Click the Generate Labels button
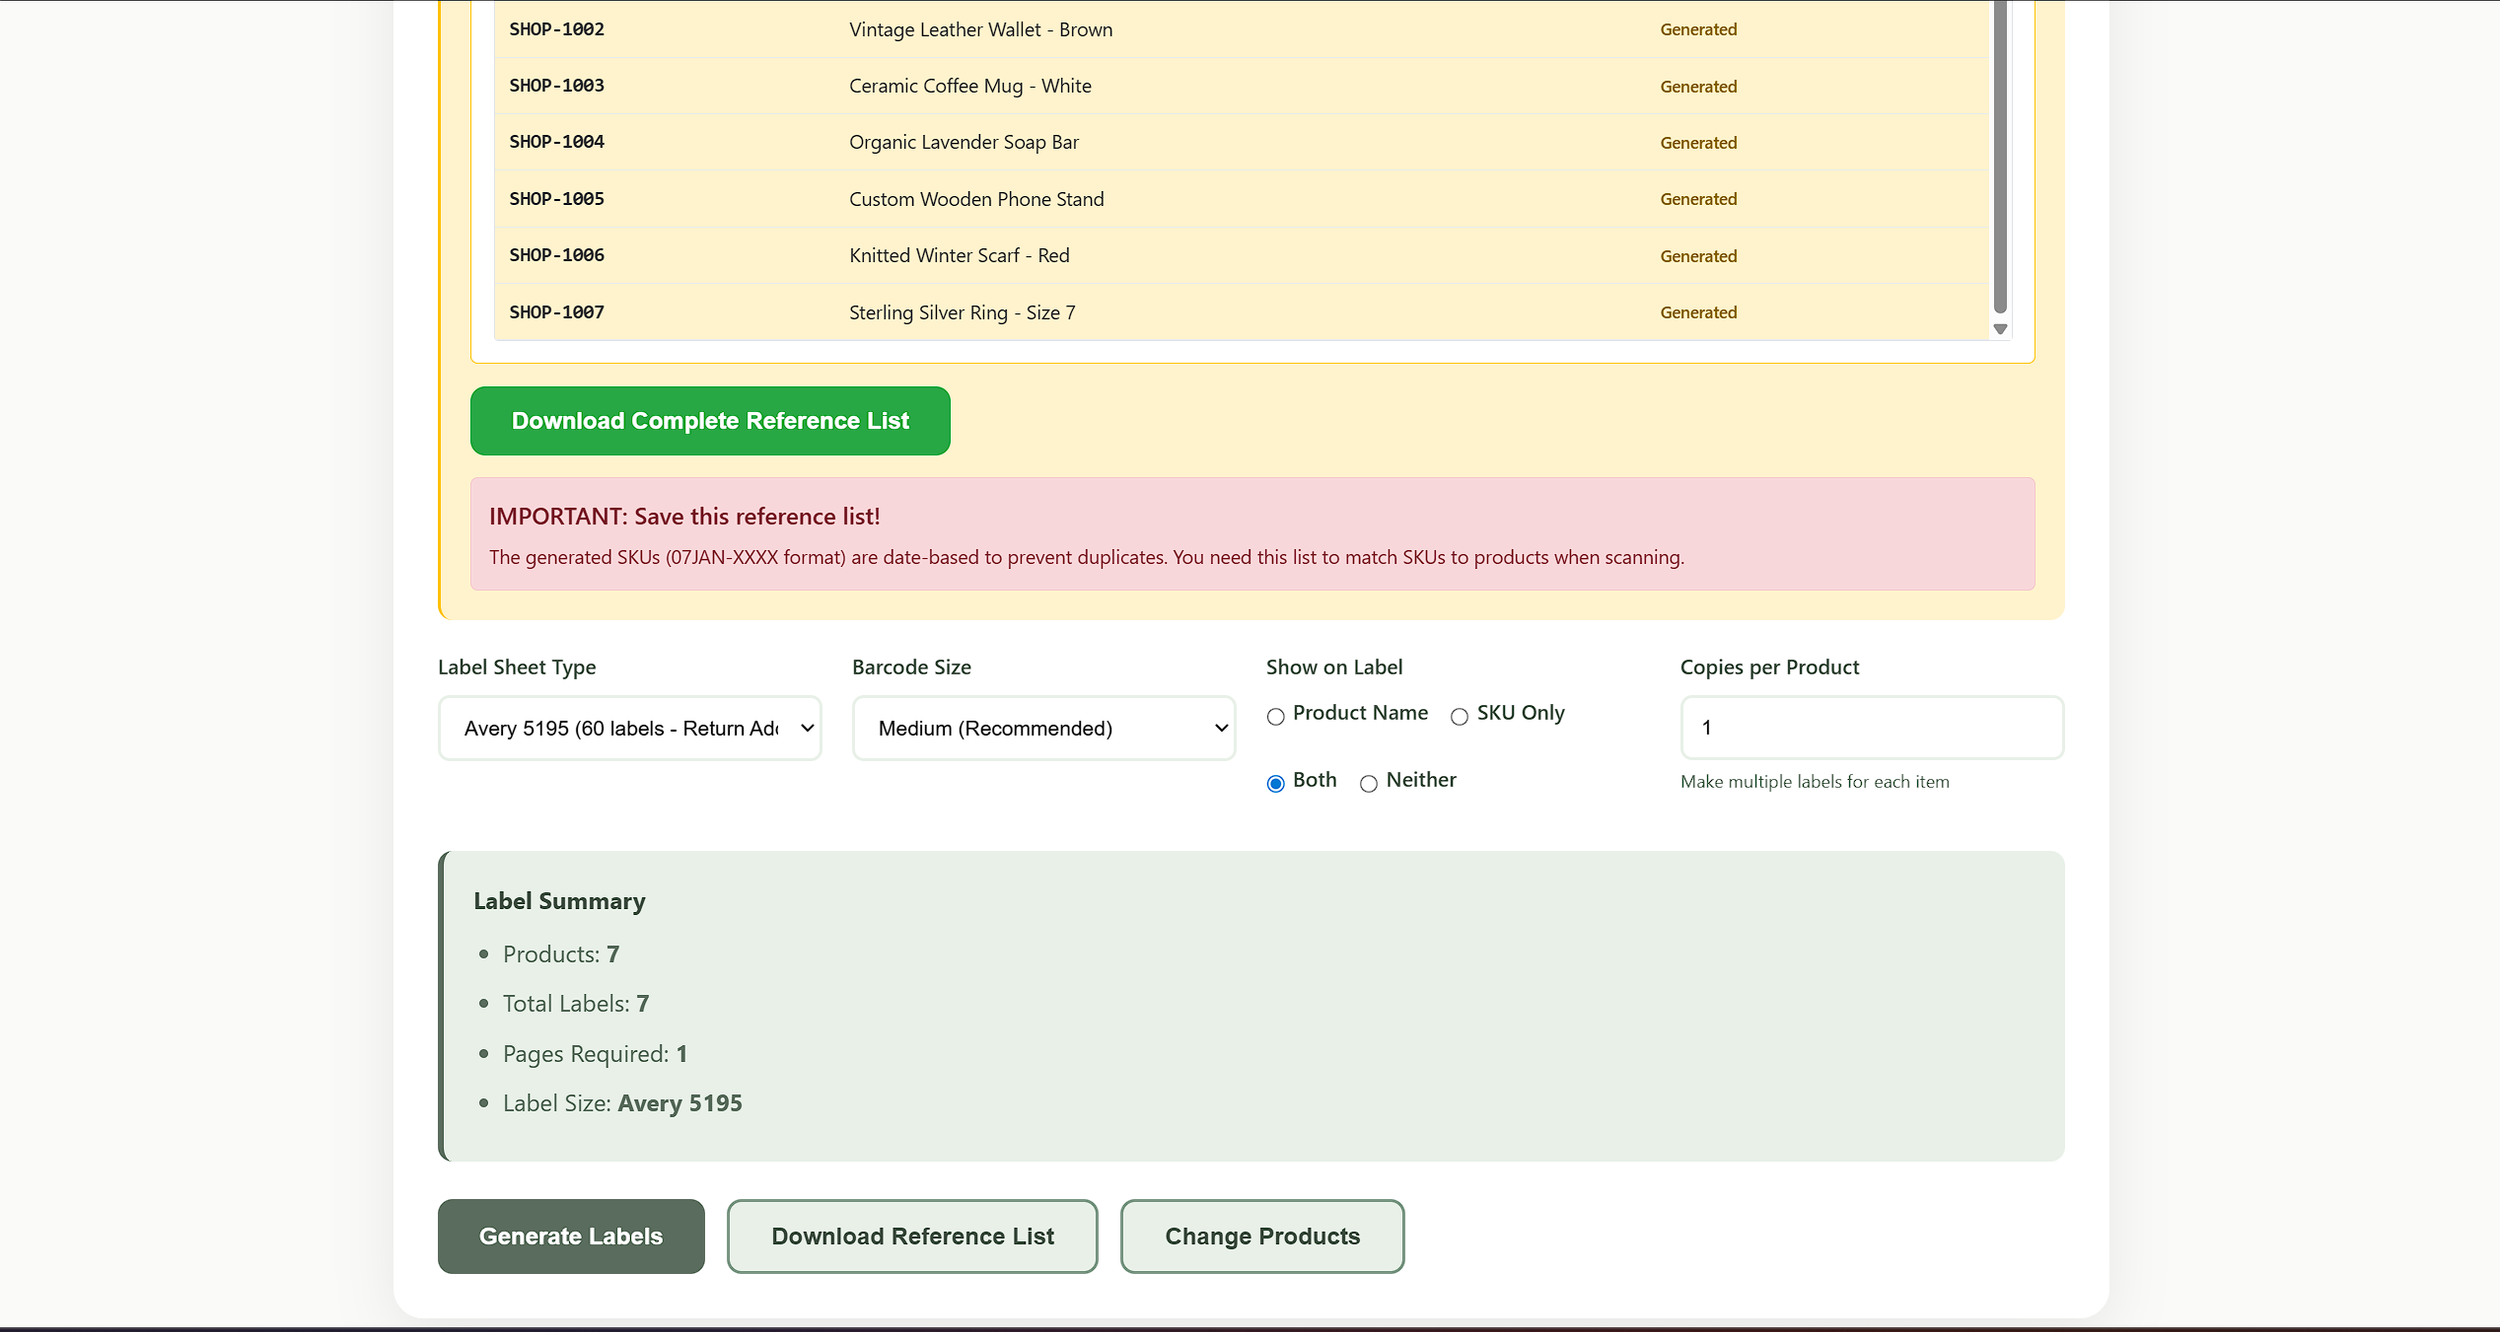This screenshot has width=2500, height=1332. coord(570,1236)
